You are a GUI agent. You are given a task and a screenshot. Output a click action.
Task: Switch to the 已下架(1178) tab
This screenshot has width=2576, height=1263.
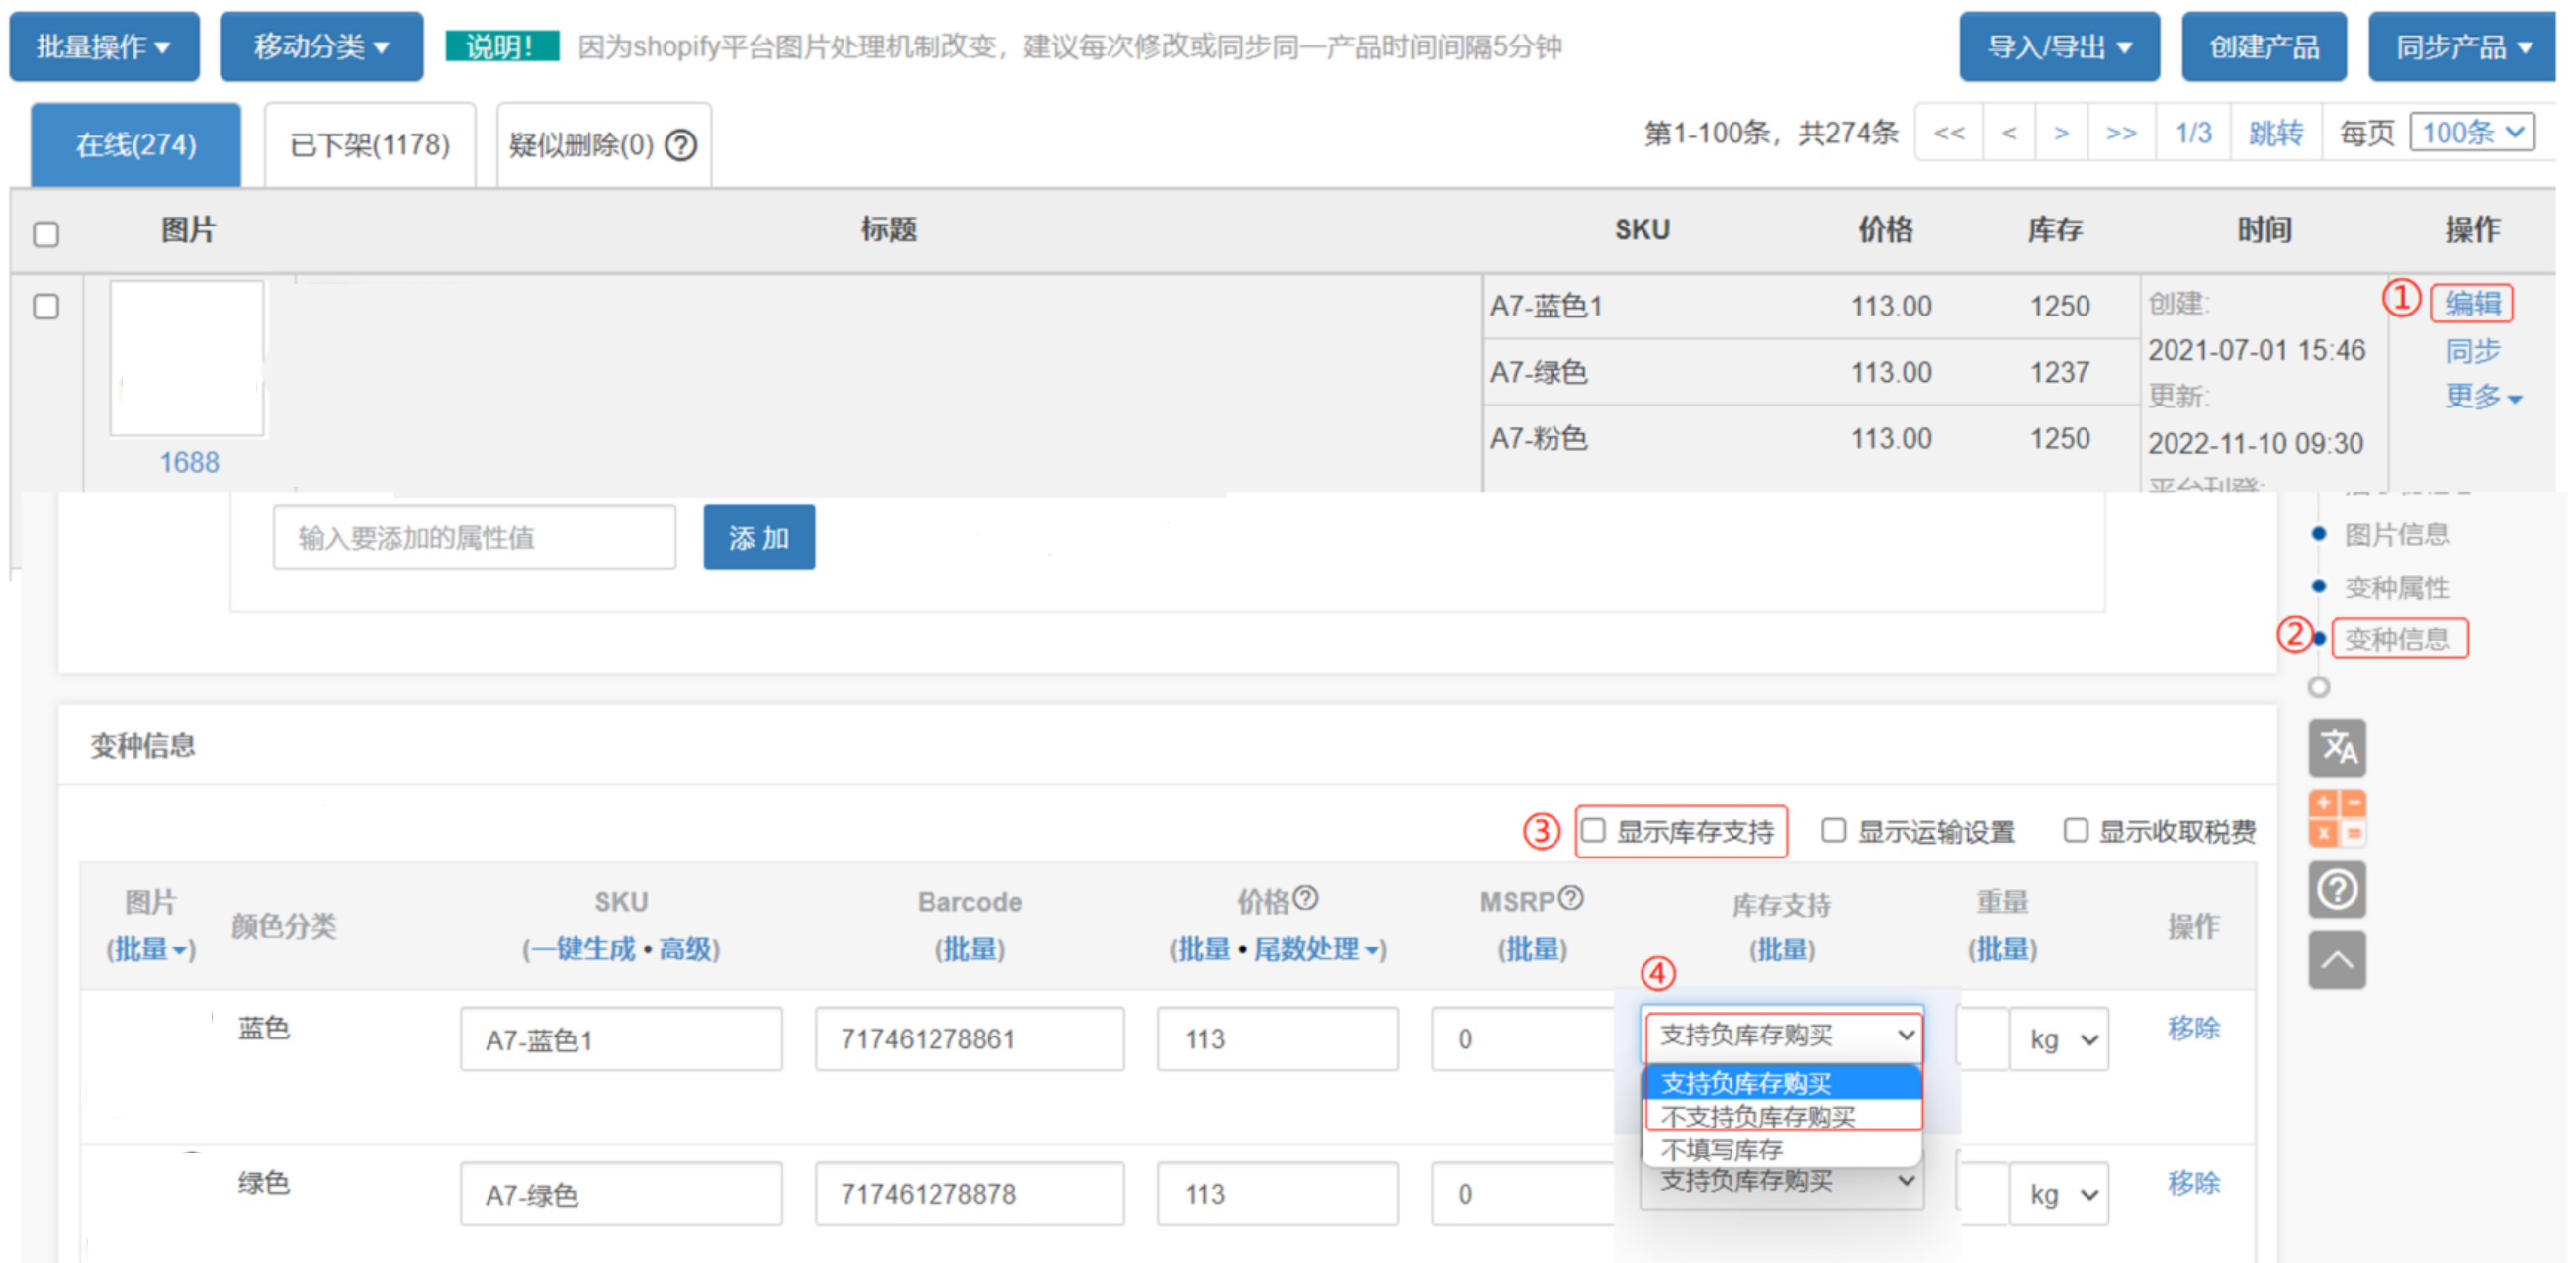click(369, 146)
